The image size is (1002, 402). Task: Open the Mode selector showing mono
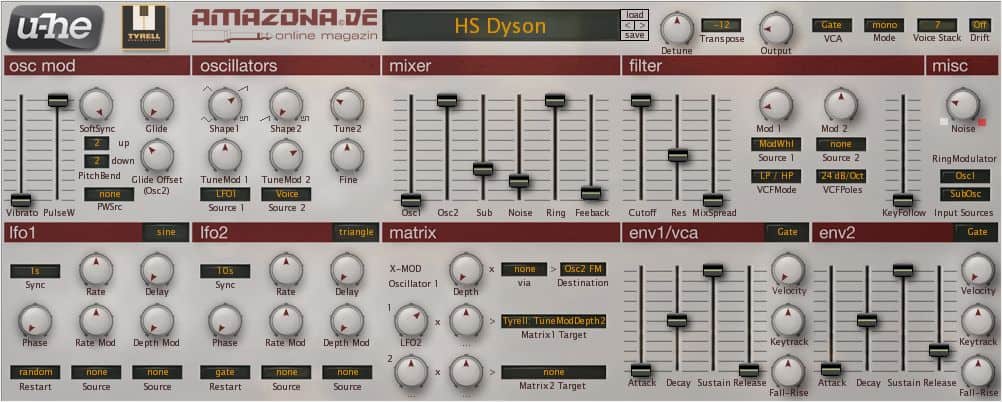[884, 25]
